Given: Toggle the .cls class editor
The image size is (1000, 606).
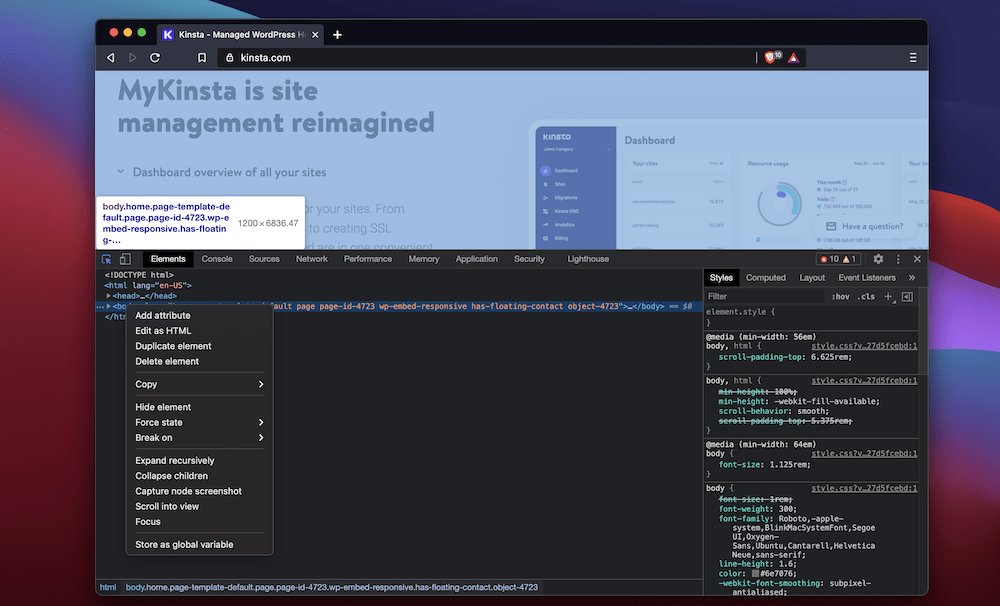Looking at the screenshot, I should pyautogui.click(x=866, y=296).
